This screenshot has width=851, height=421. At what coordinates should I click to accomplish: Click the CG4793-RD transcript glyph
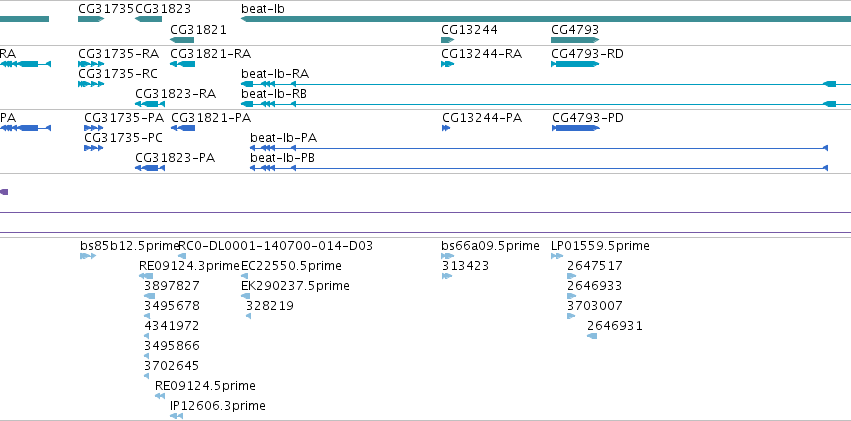click(x=575, y=64)
